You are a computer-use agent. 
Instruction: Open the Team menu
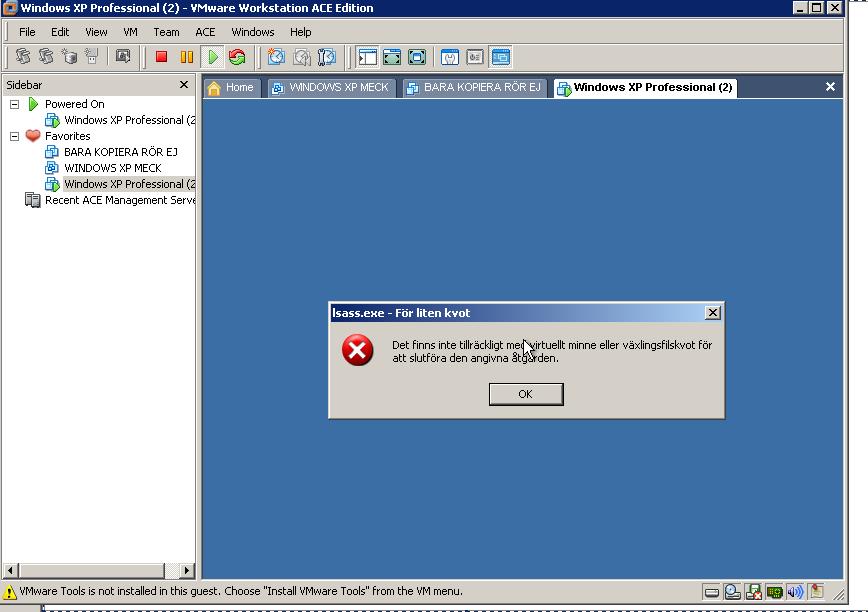click(x=166, y=32)
